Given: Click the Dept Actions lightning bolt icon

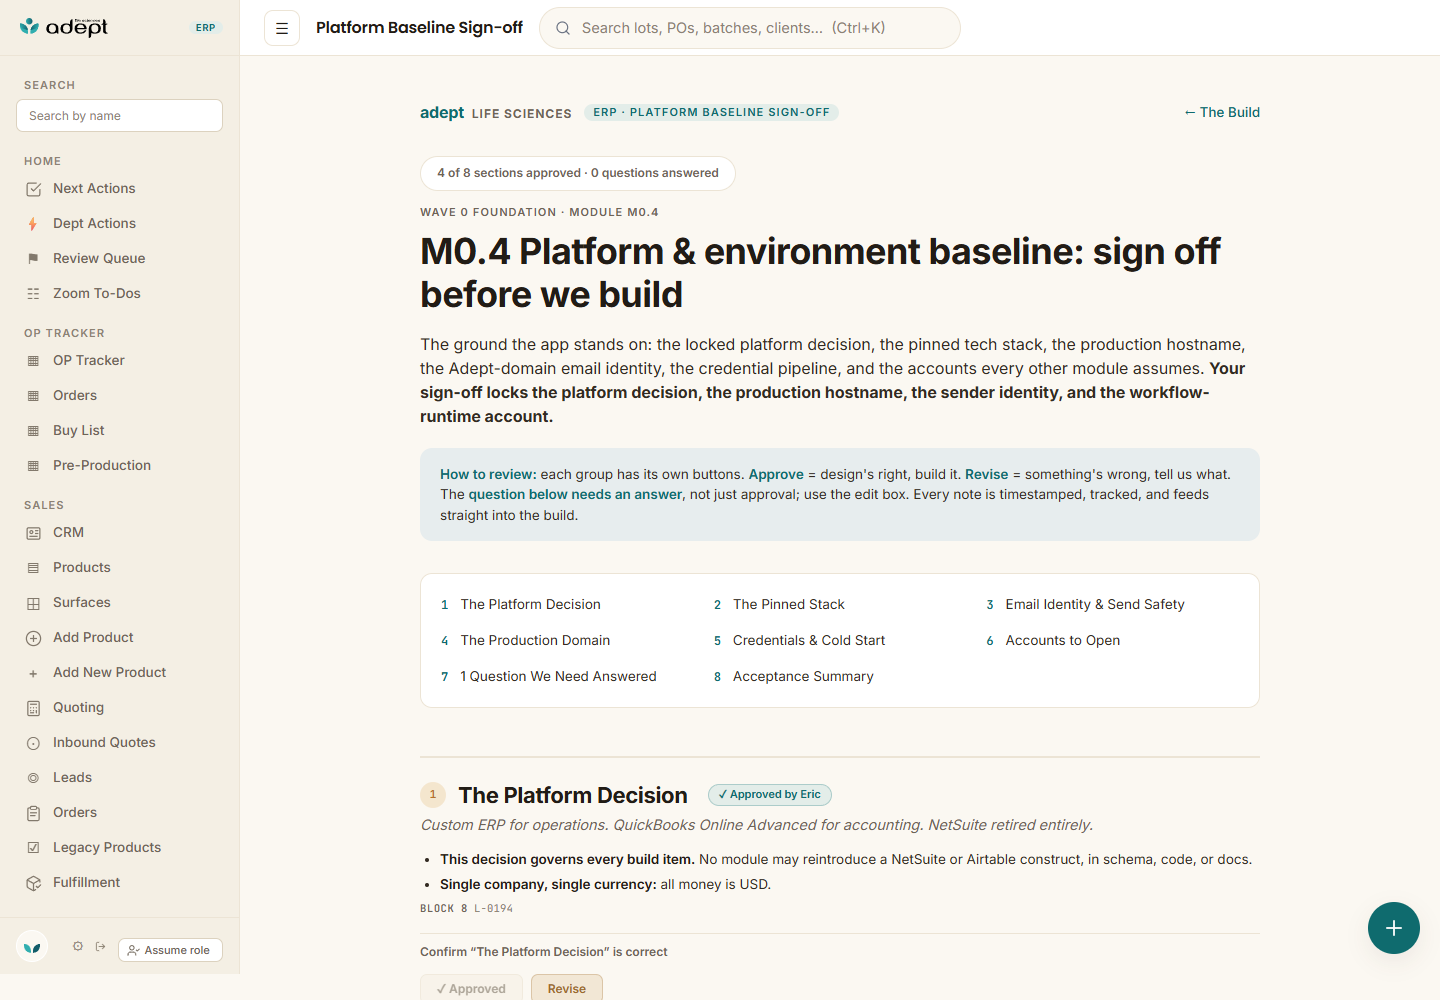Looking at the screenshot, I should [33, 224].
